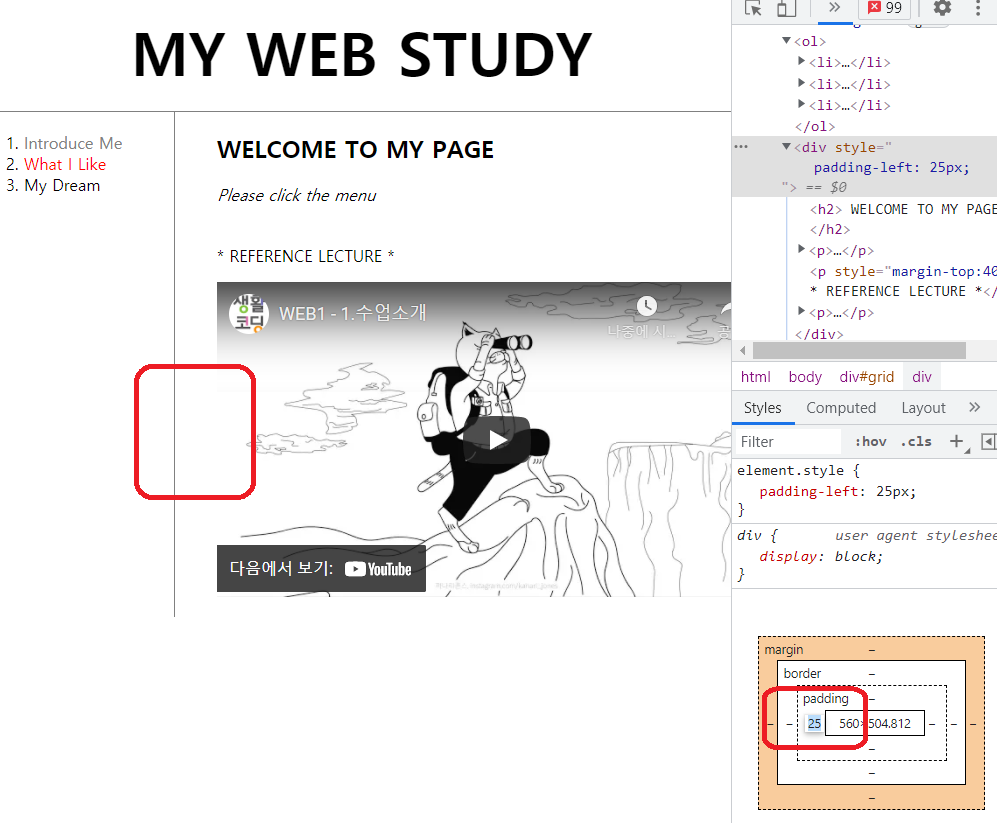Expand the p node after REFERENCE LECTURE
The height and width of the screenshot is (823, 997).
coord(802,311)
